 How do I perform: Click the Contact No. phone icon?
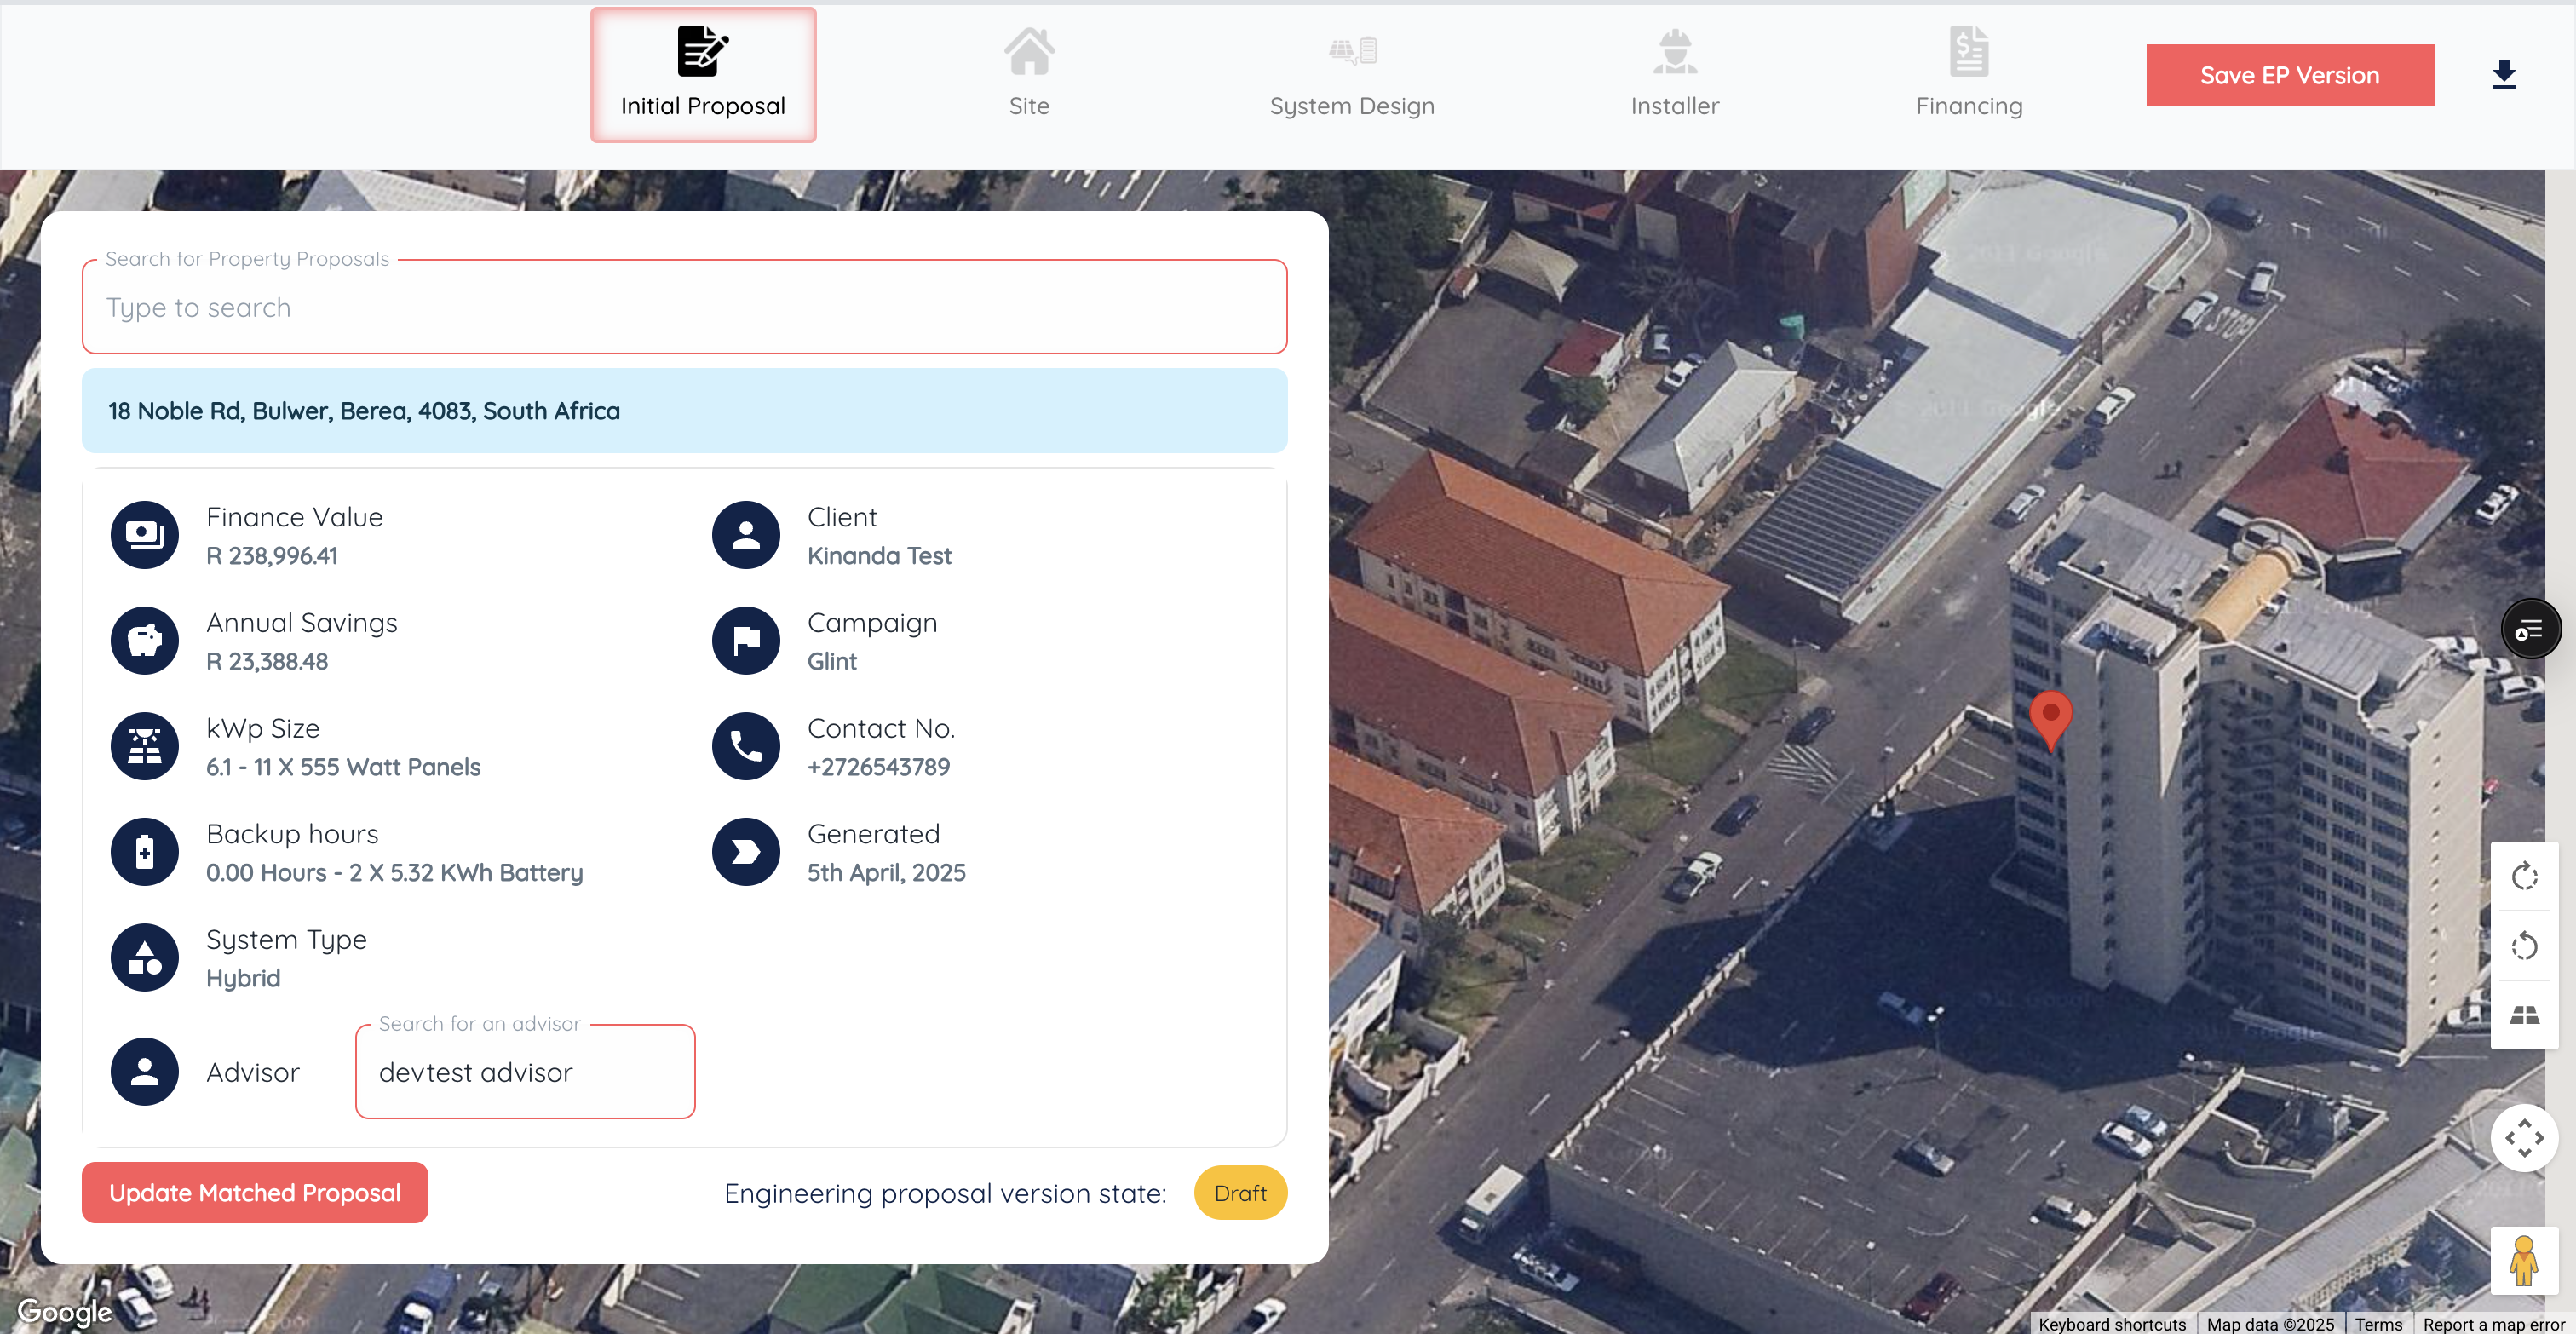pos(746,746)
